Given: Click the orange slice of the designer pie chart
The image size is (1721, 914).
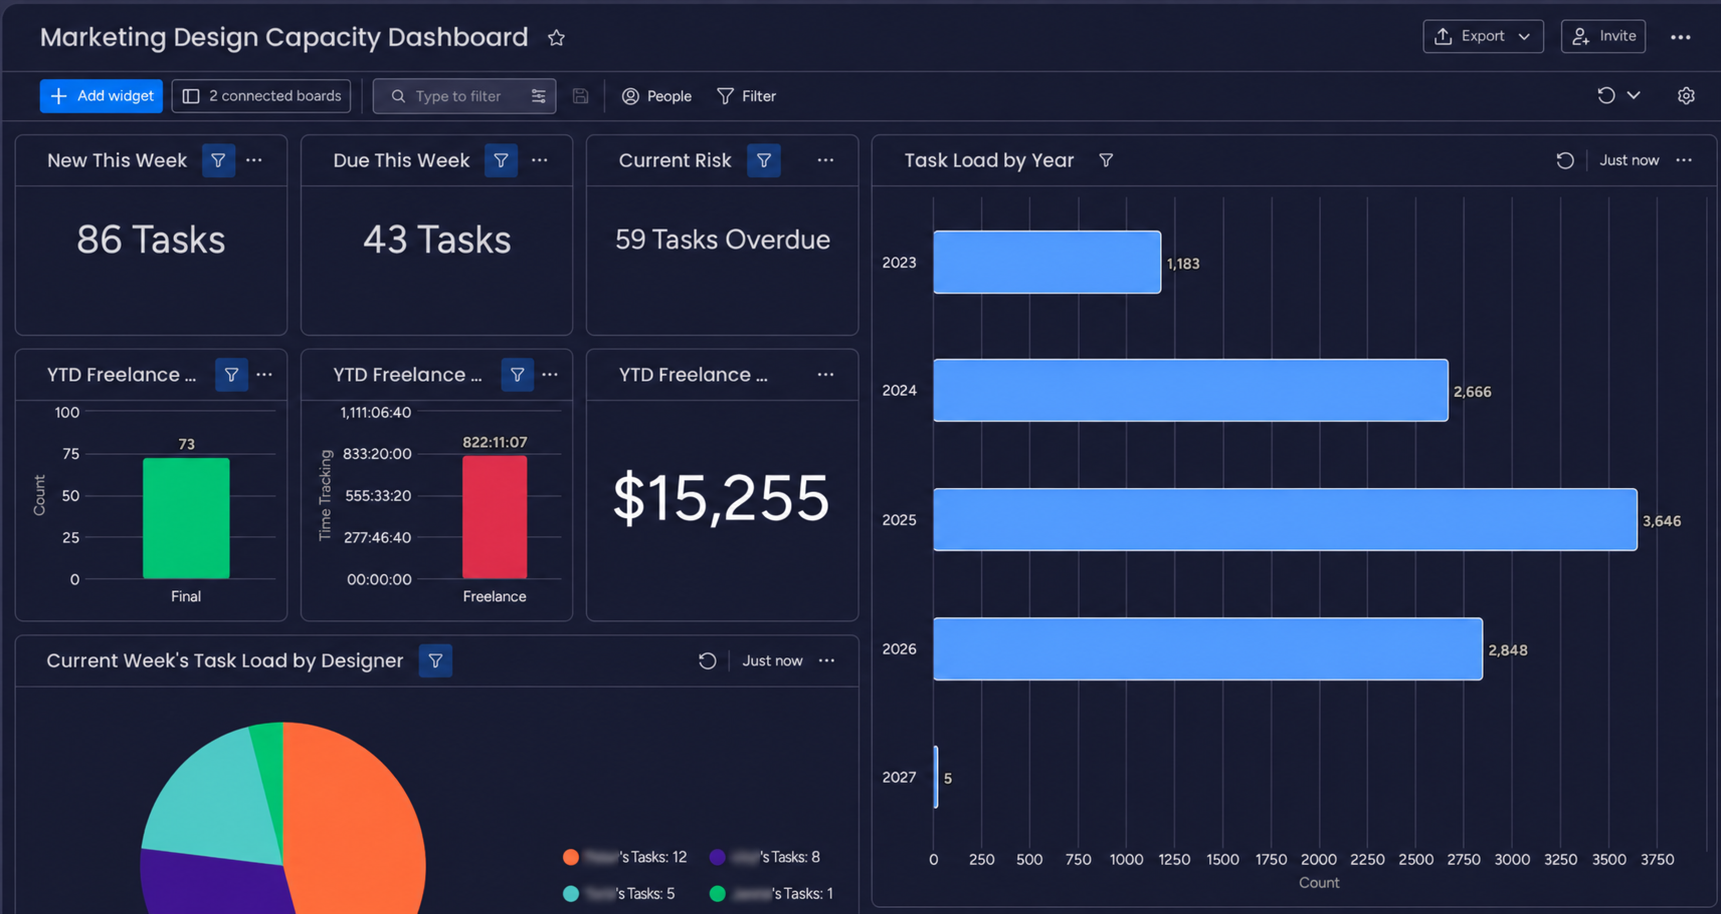Looking at the screenshot, I should click(x=355, y=820).
